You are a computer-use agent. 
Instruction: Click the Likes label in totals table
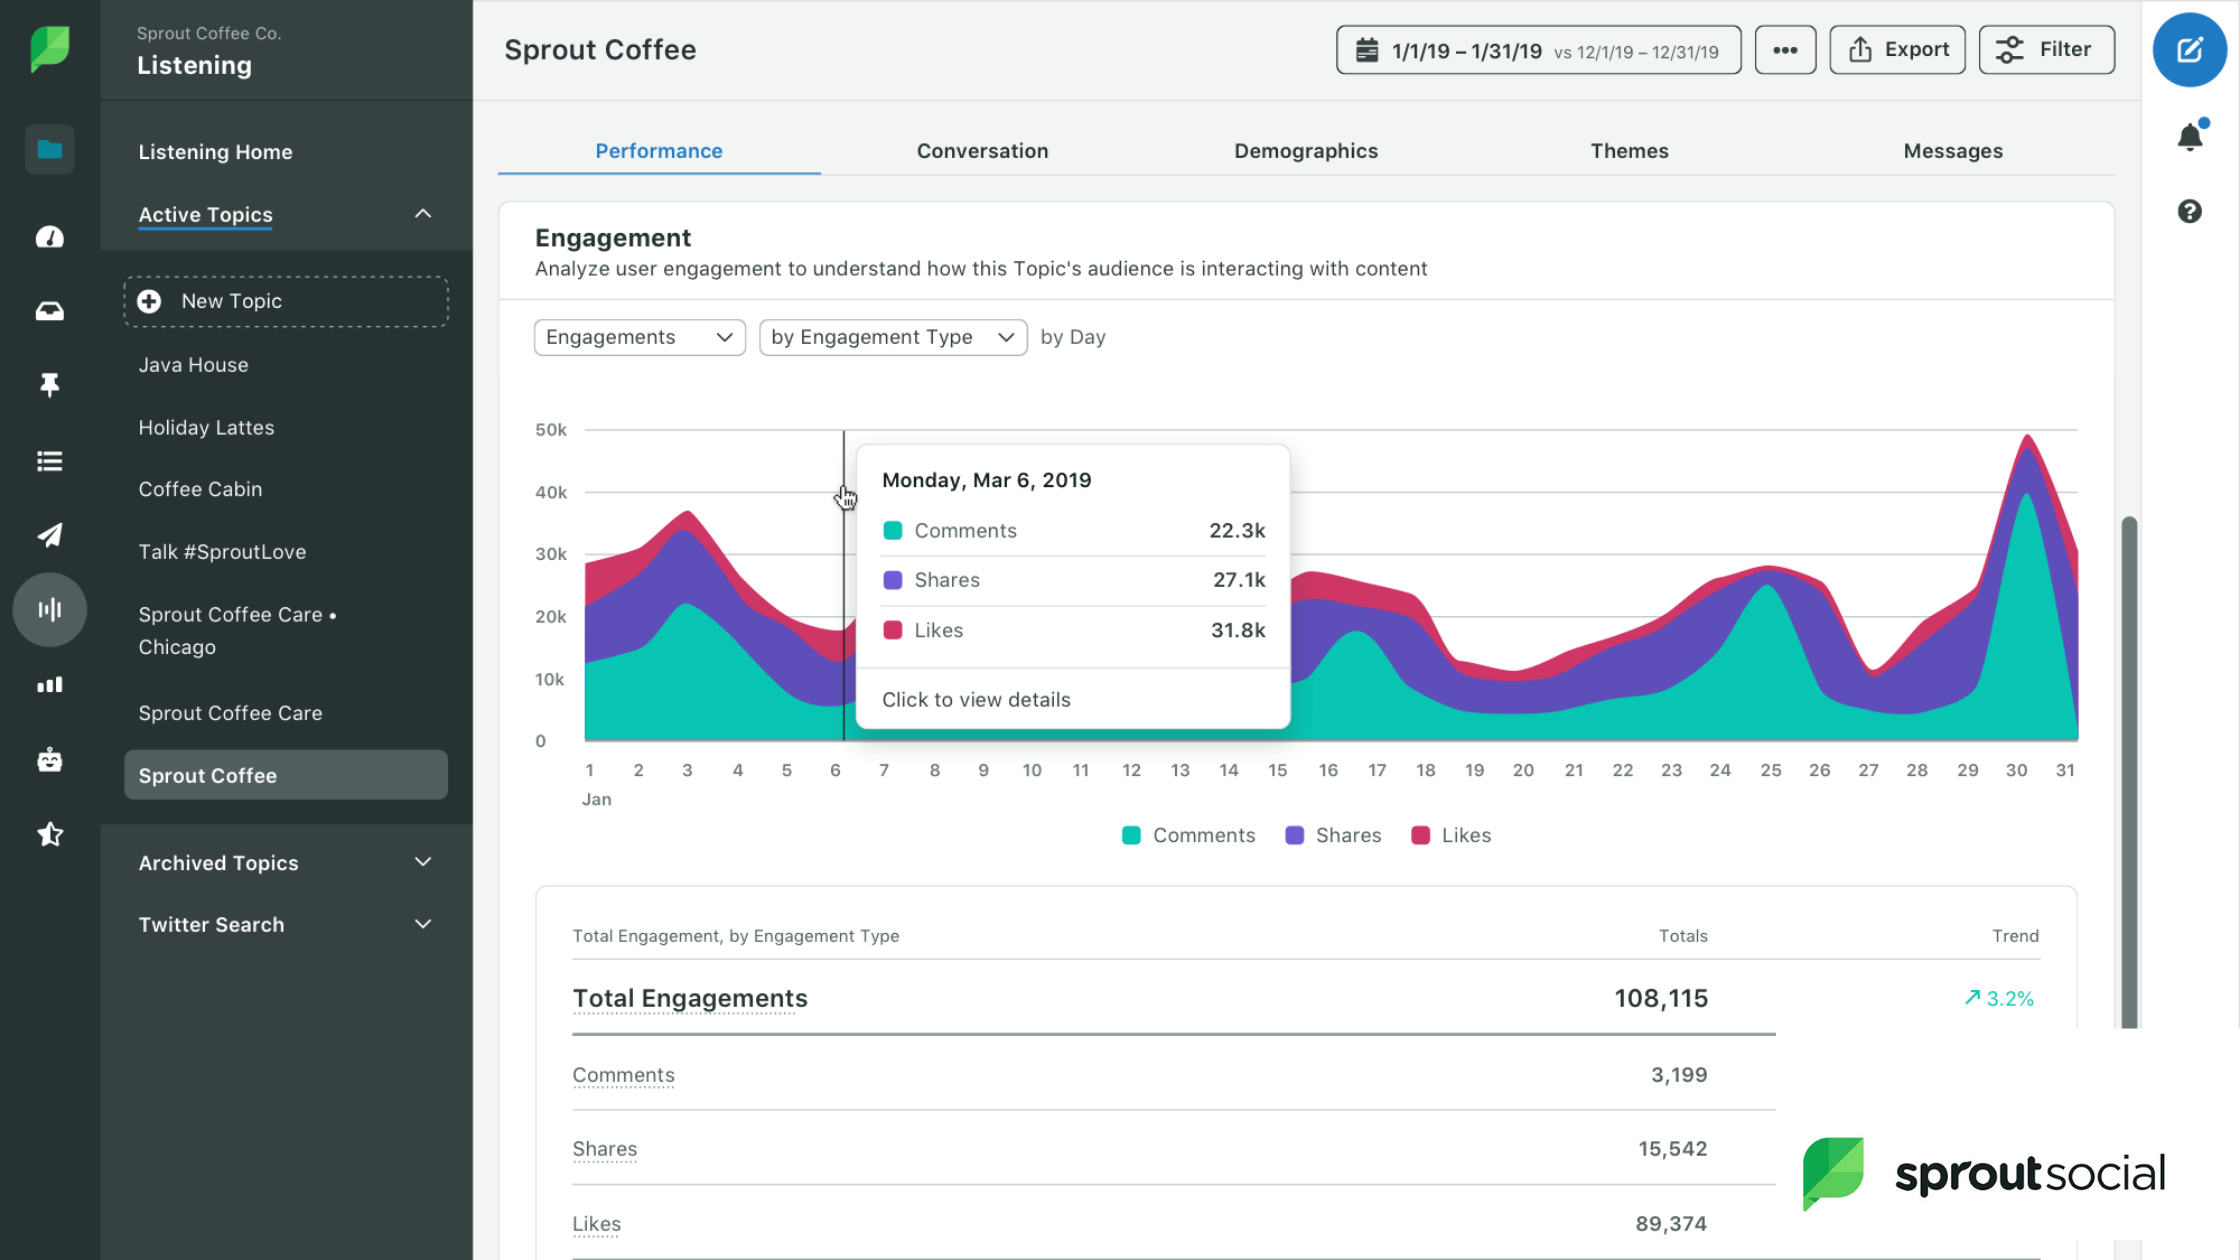point(596,1224)
